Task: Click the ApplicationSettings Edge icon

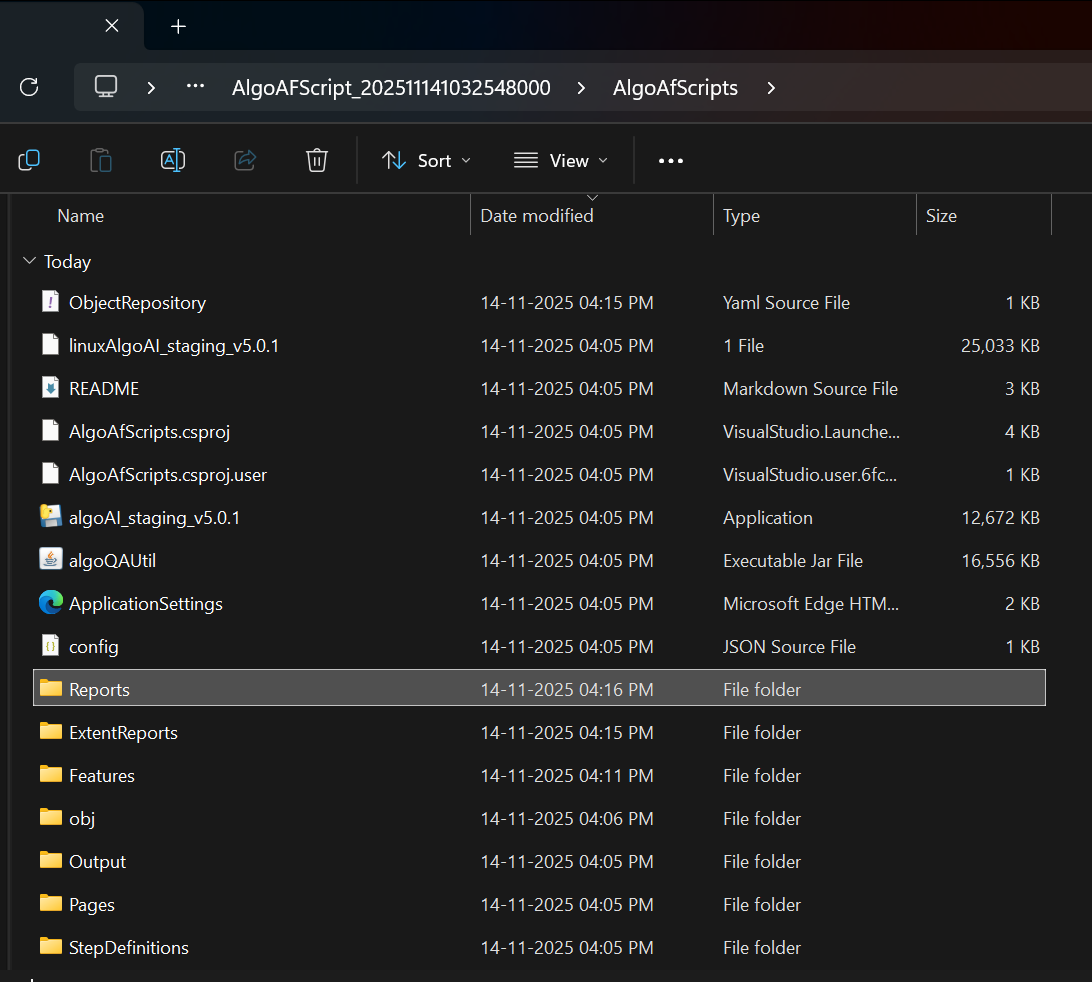Action: click(x=51, y=603)
